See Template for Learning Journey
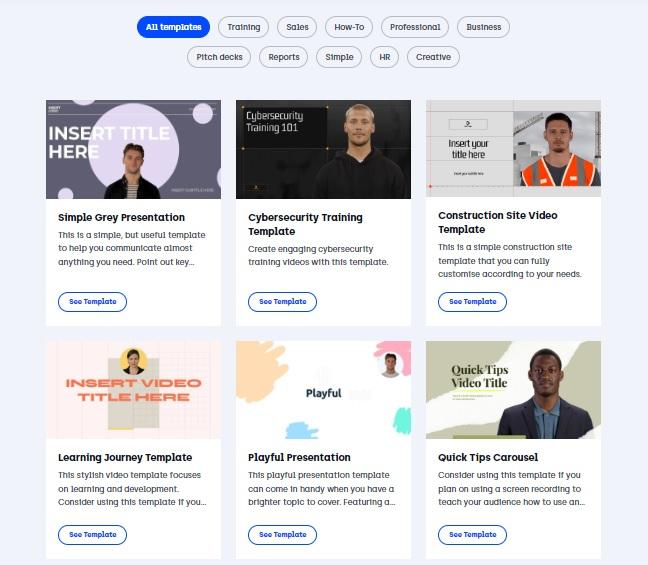This screenshot has height=565, width=648. coord(93,535)
